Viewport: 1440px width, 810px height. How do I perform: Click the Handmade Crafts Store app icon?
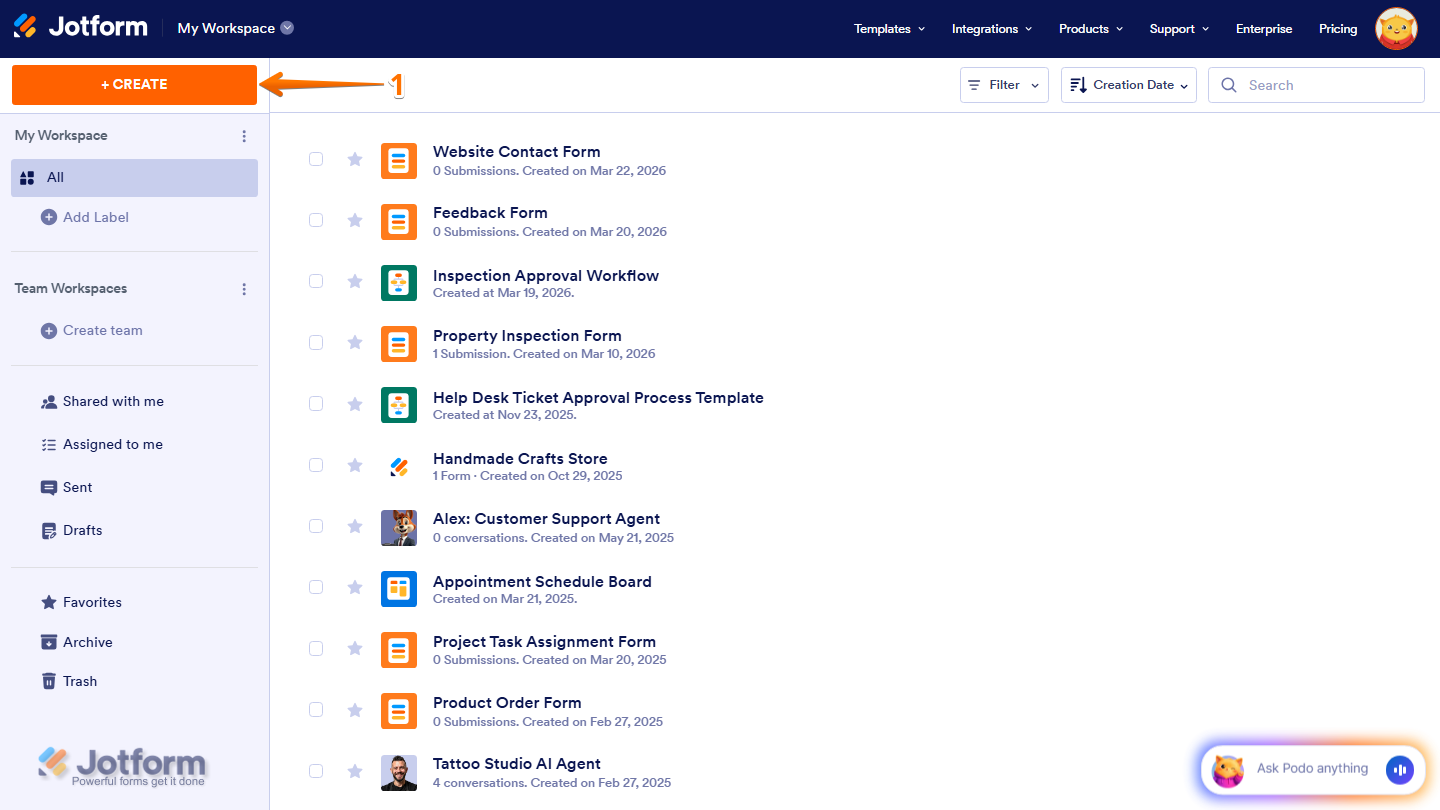tap(399, 465)
